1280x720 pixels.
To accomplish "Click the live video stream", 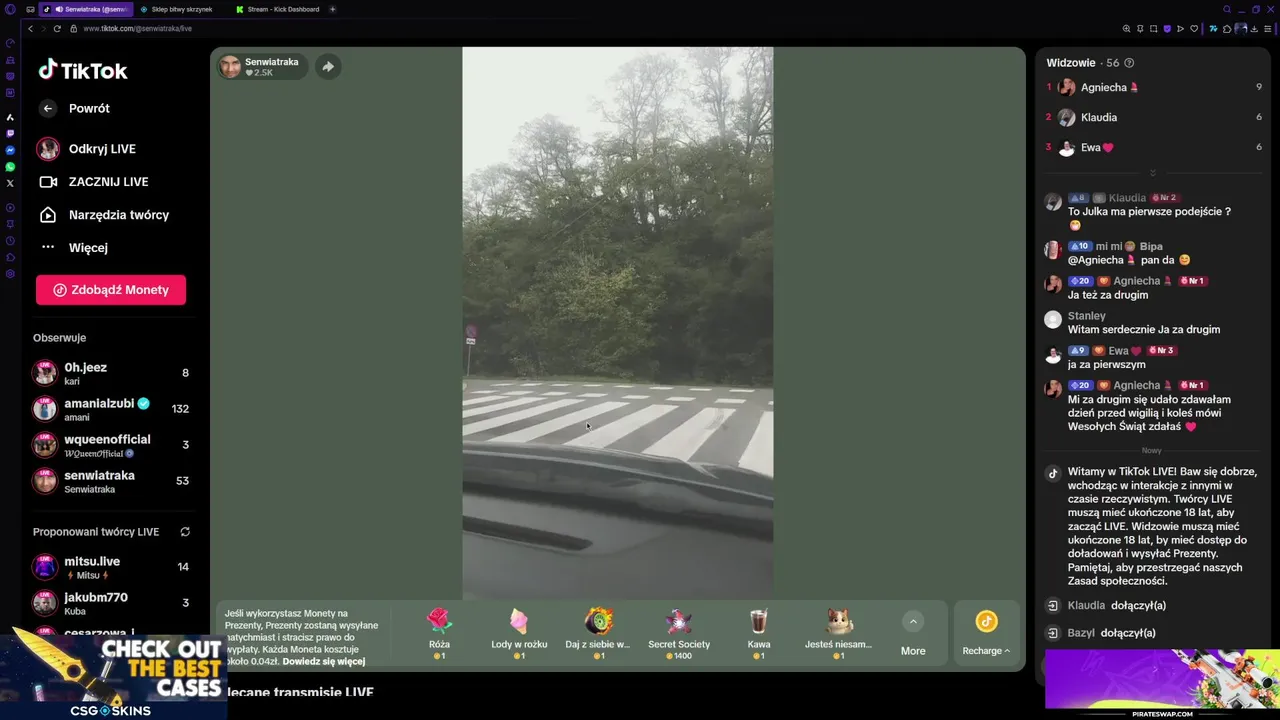I will tap(617, 322).
